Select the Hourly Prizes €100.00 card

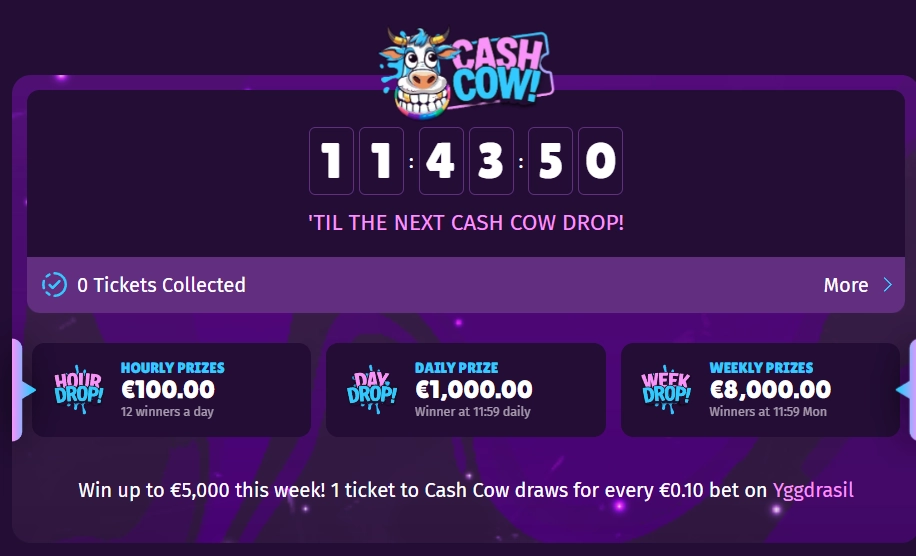click(x=171, y=390)
